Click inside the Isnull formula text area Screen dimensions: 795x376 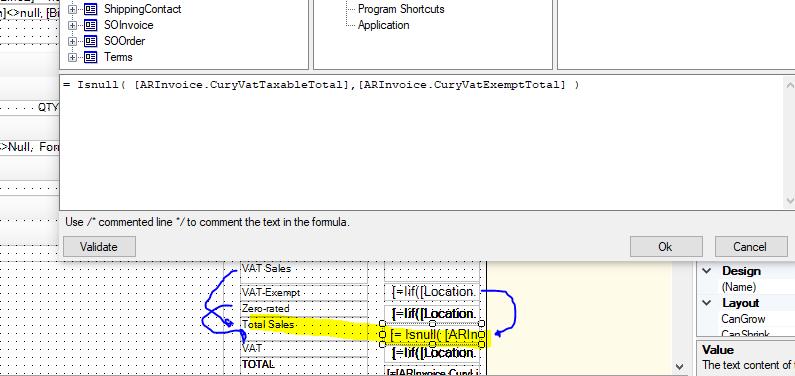click(x=421, y=142)
